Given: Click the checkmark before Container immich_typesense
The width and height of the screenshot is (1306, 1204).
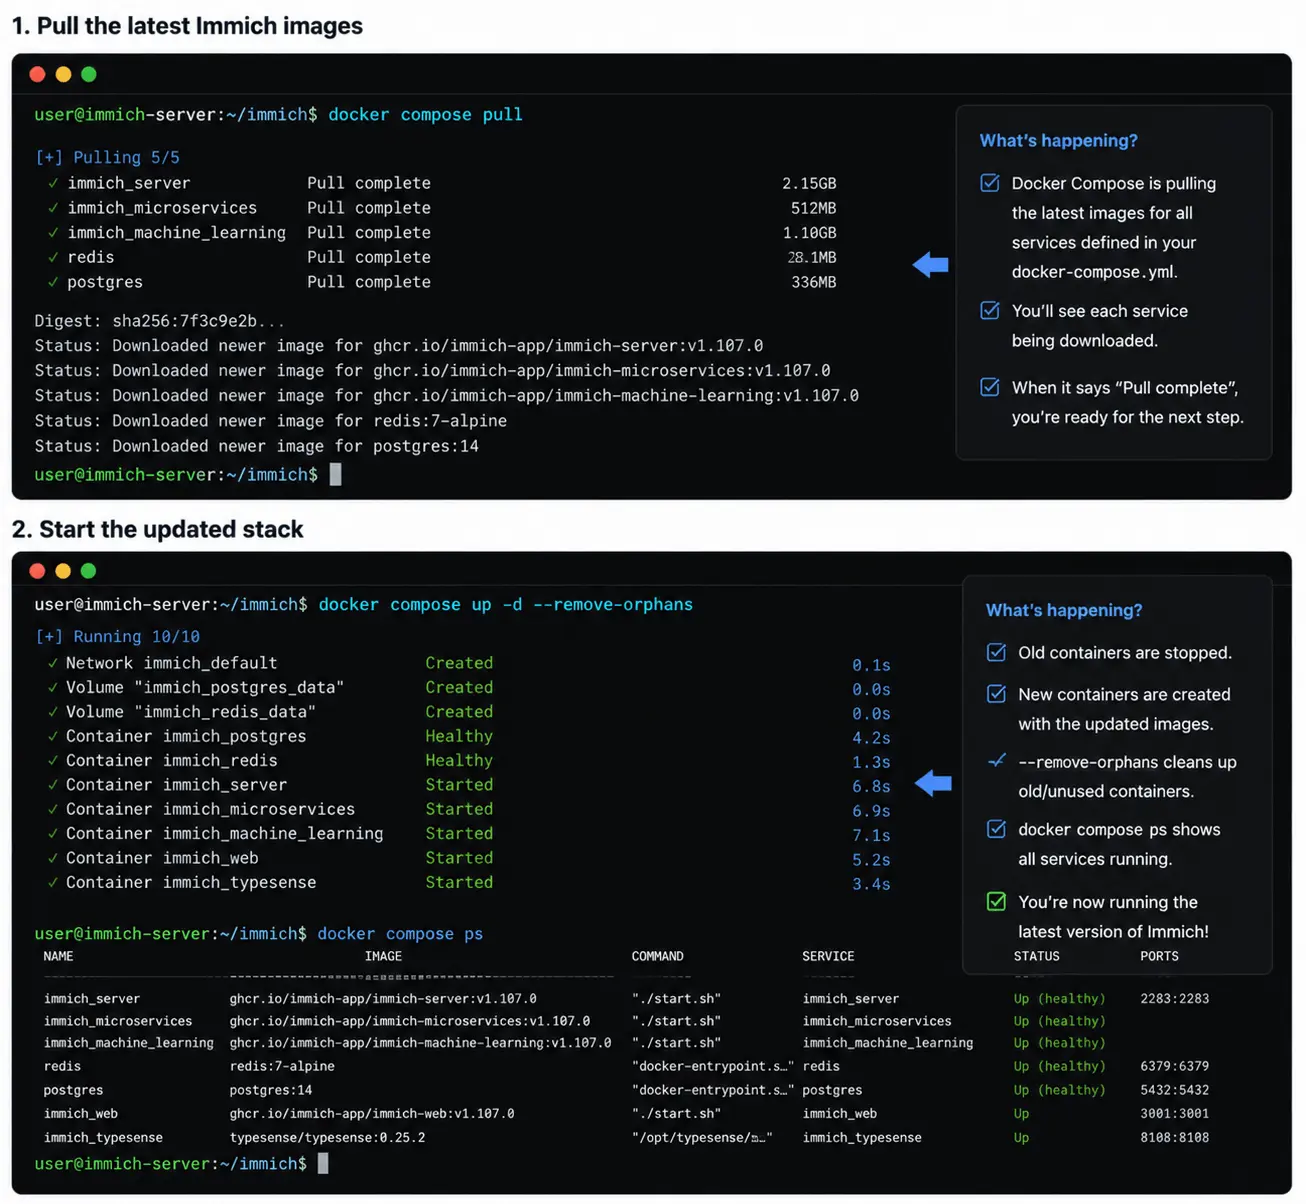Looking at the screenshot, I should point(53,882).
